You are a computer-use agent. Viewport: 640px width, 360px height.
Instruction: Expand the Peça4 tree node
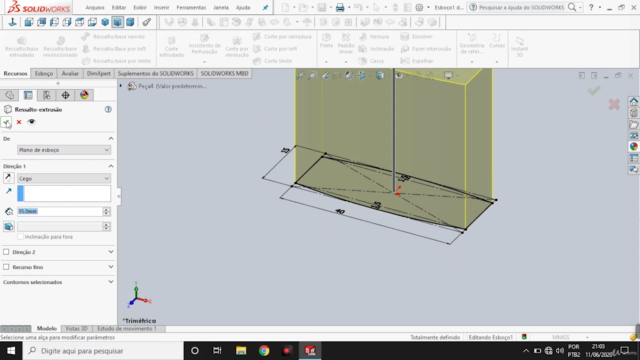click(121, 86)
